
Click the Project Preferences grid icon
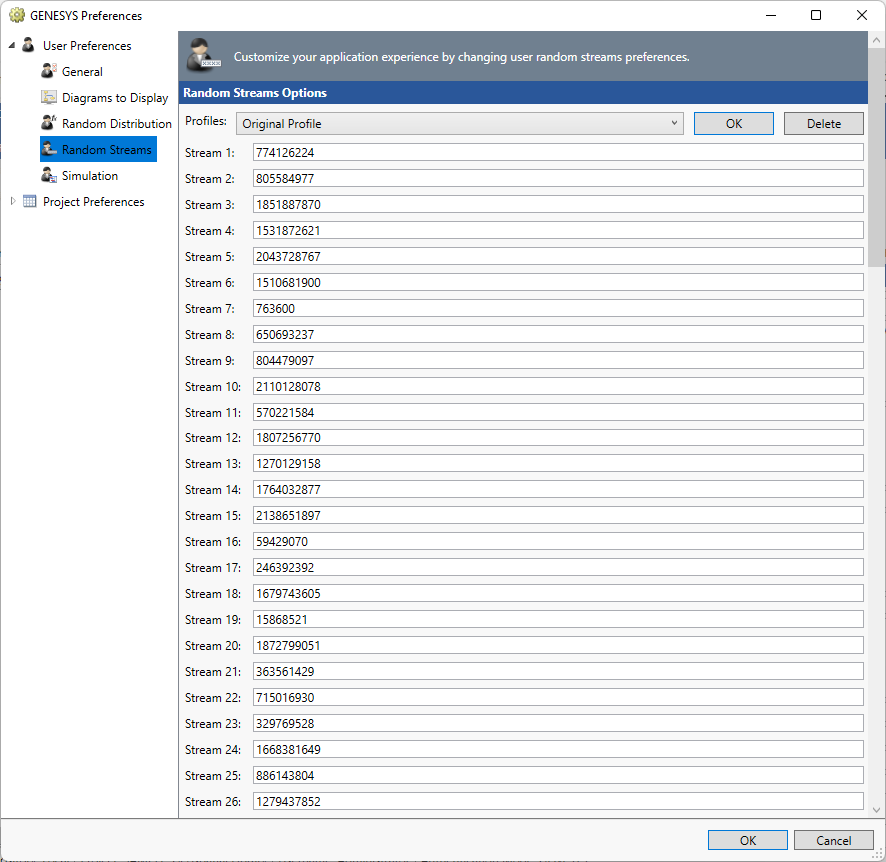[x=30, y=202]
